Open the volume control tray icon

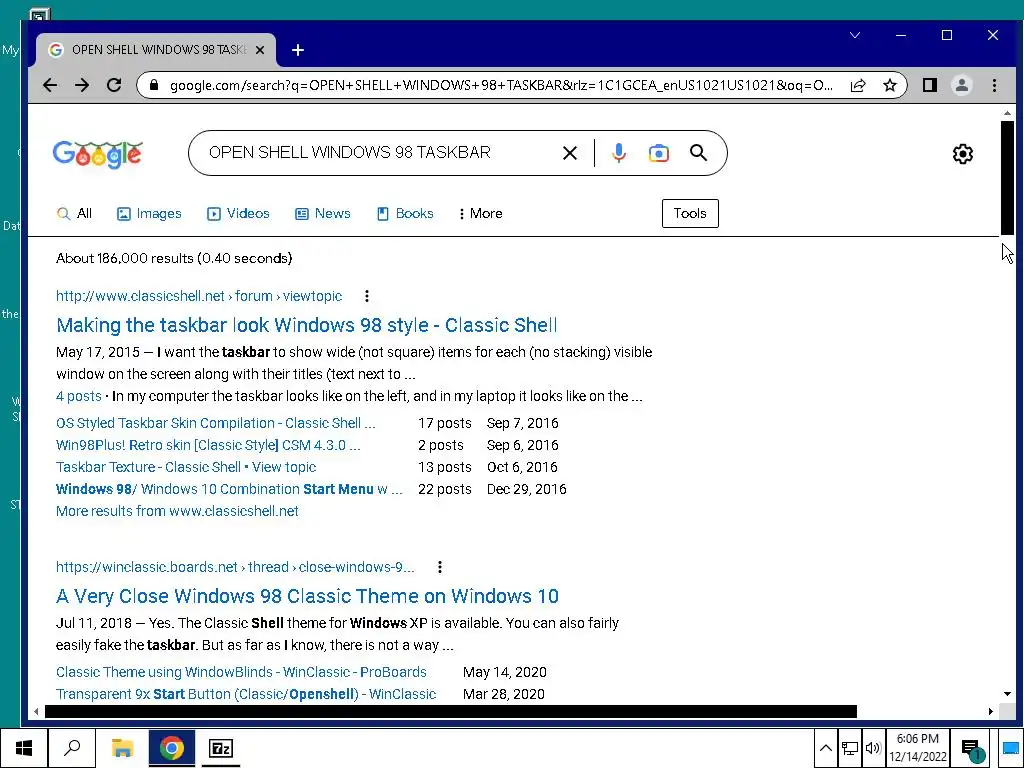coord(872,748)
